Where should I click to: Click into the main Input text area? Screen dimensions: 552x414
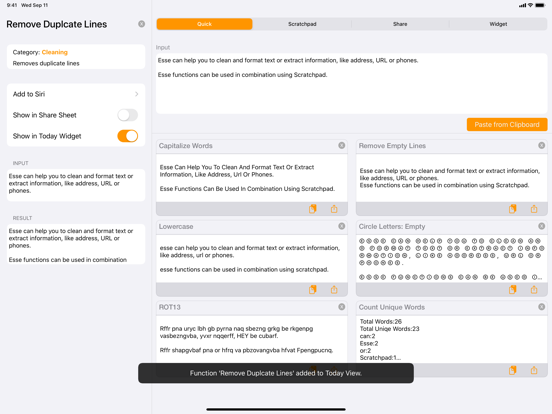[351, 83]
